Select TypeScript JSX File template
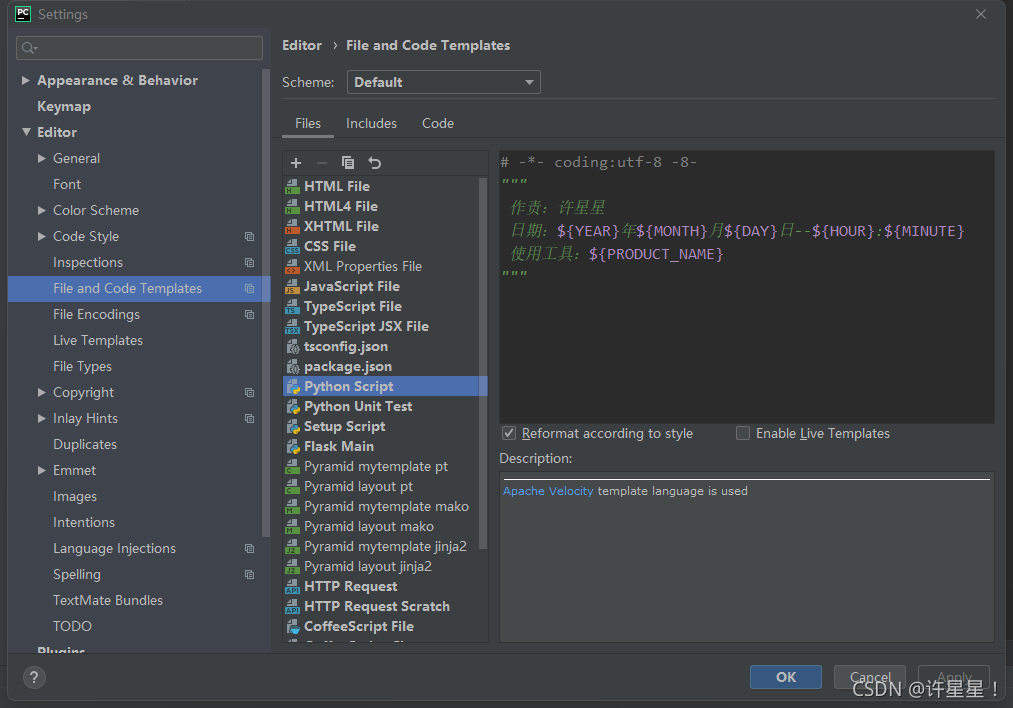The height and width of the screenshot is (708, 1013). (385, 326)
